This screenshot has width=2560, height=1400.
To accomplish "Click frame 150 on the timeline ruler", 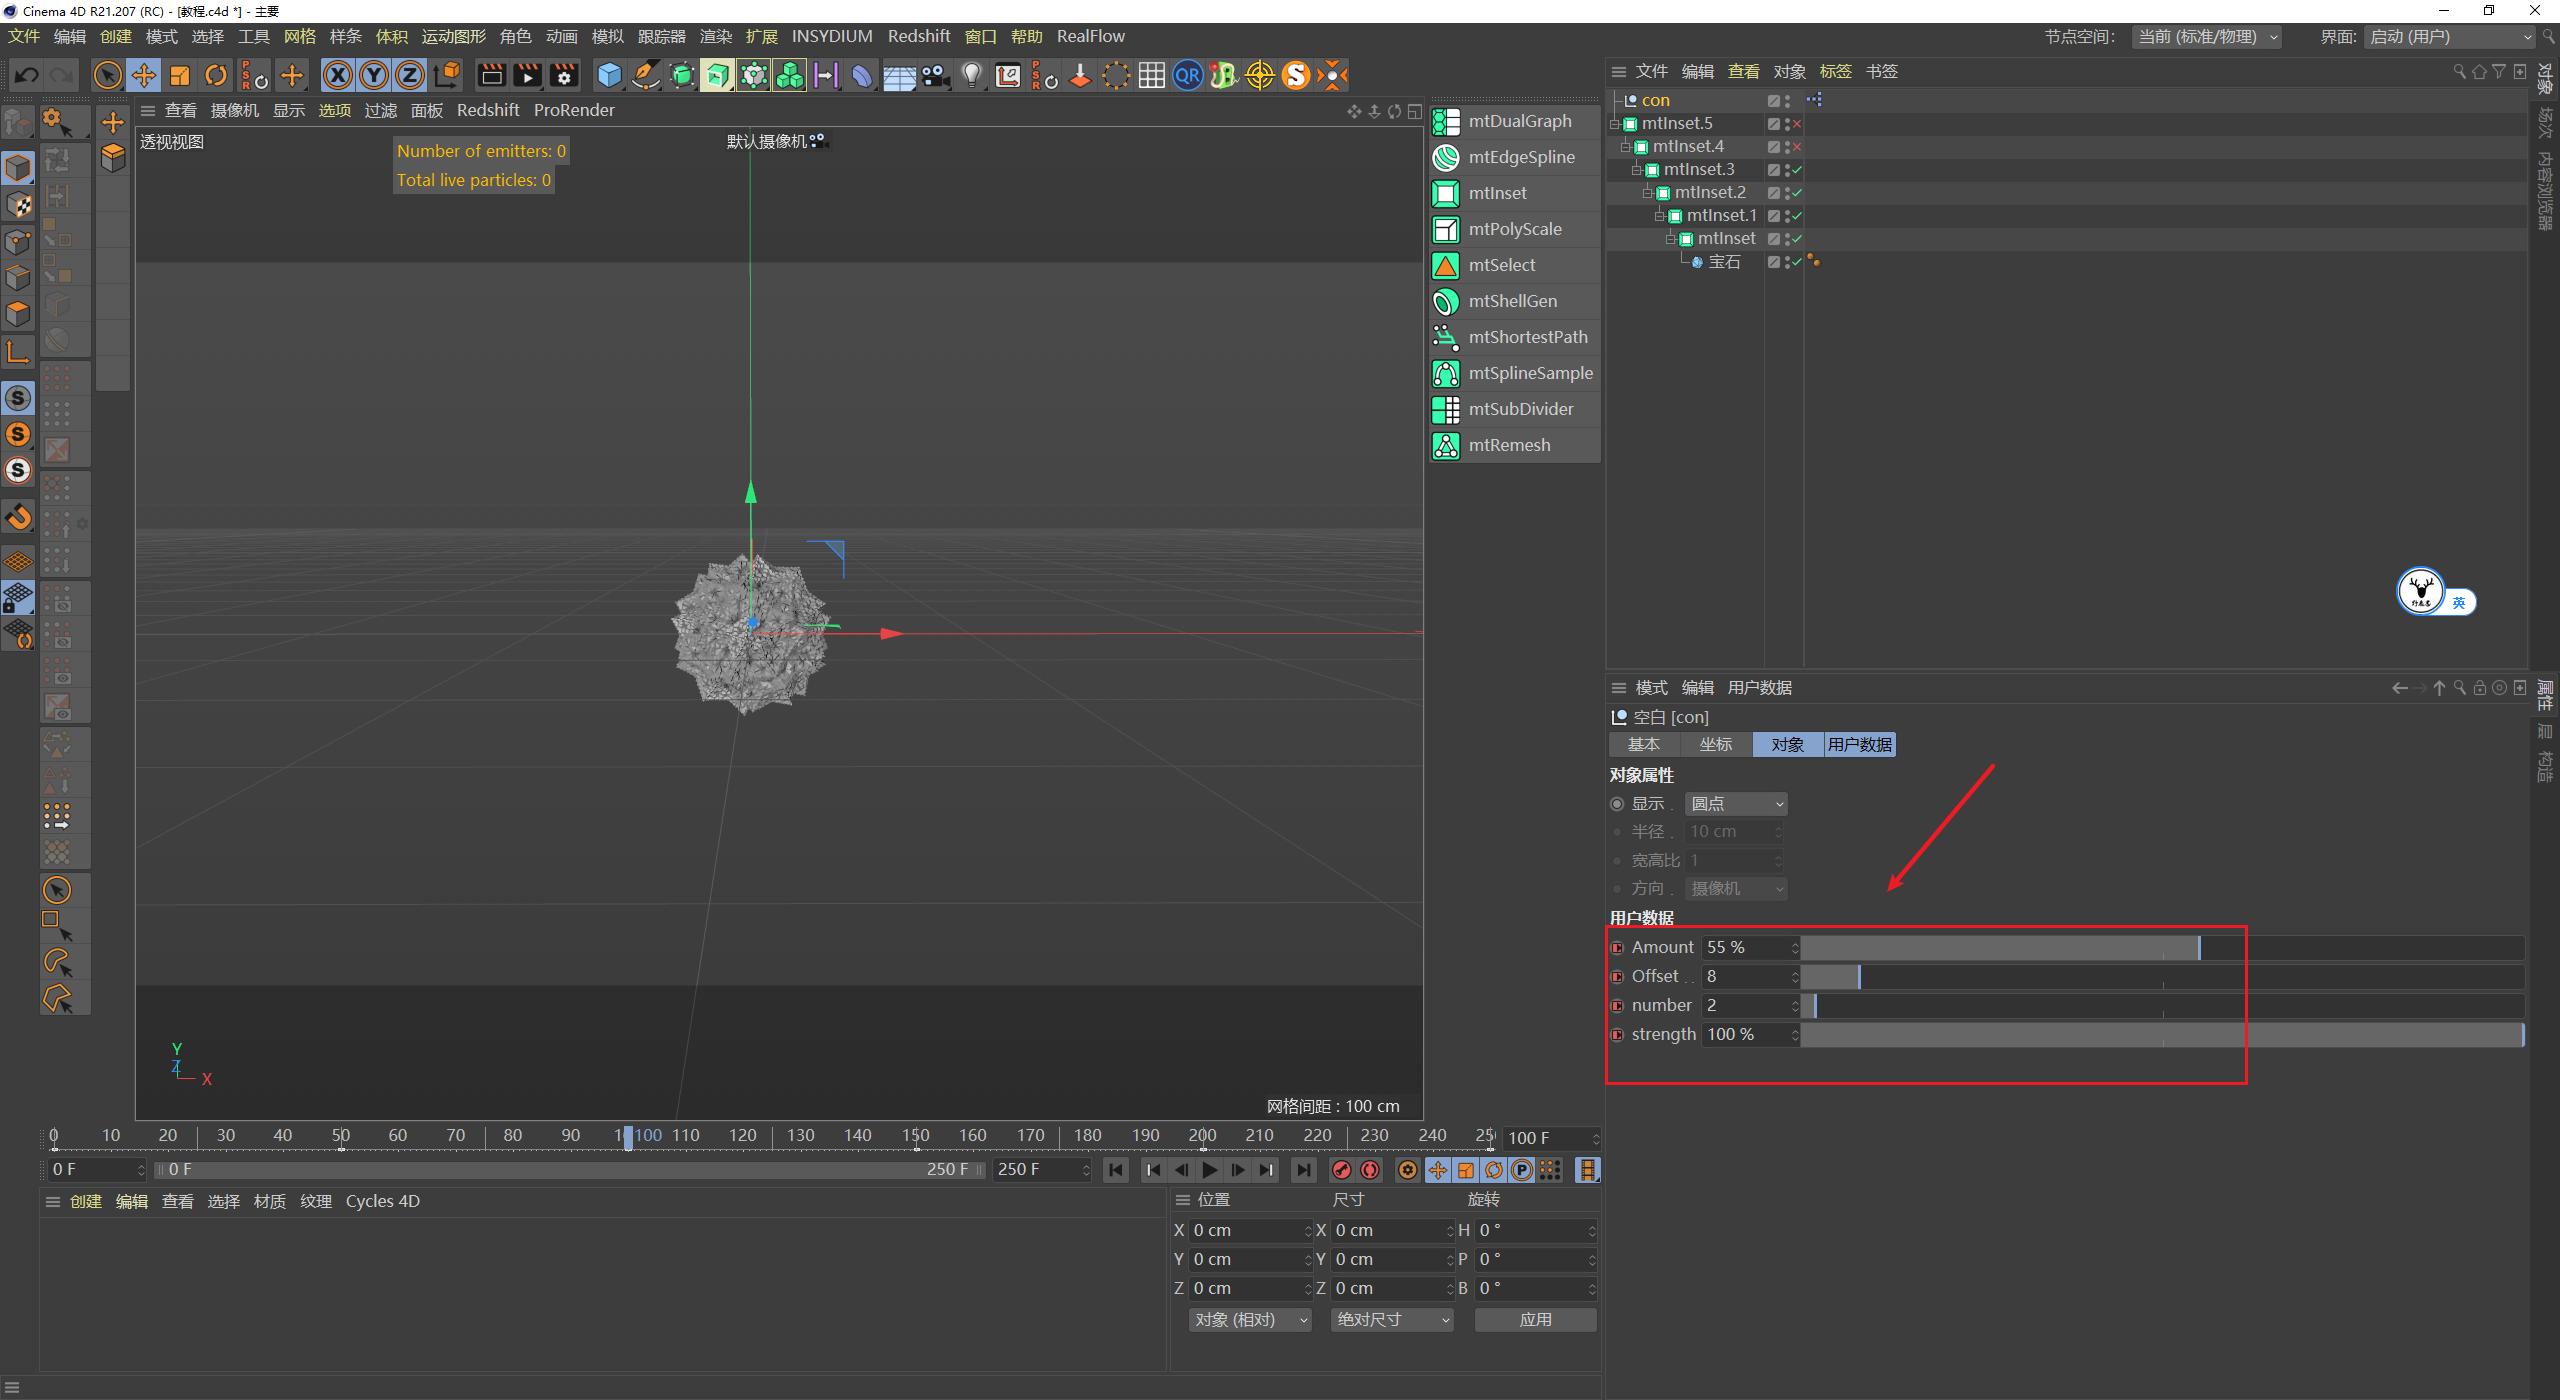I will pos(917,1135).
